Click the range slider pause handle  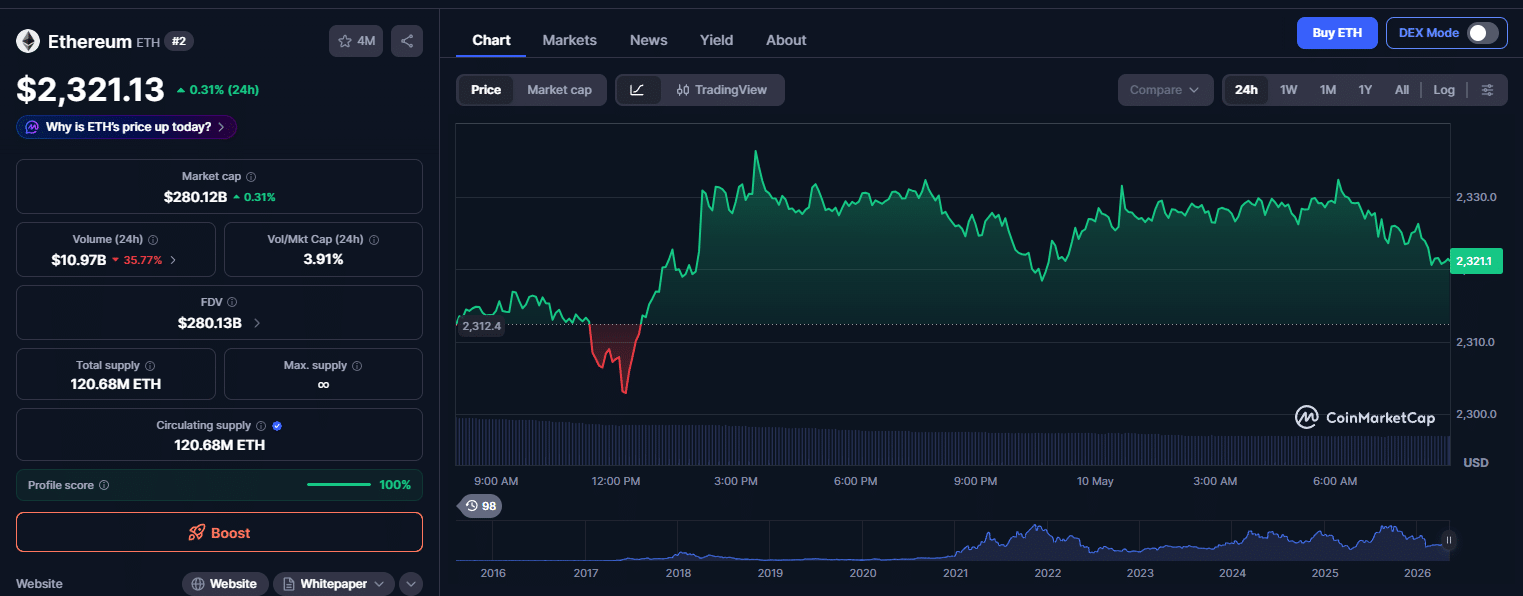(x=1449, y=541)
